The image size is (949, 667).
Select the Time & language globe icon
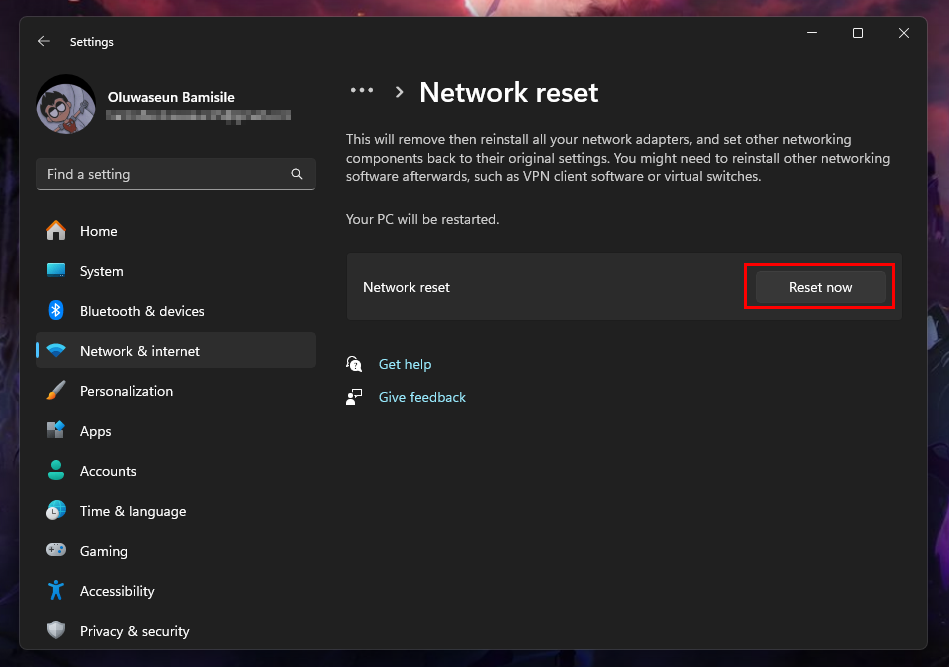(56, 511)
